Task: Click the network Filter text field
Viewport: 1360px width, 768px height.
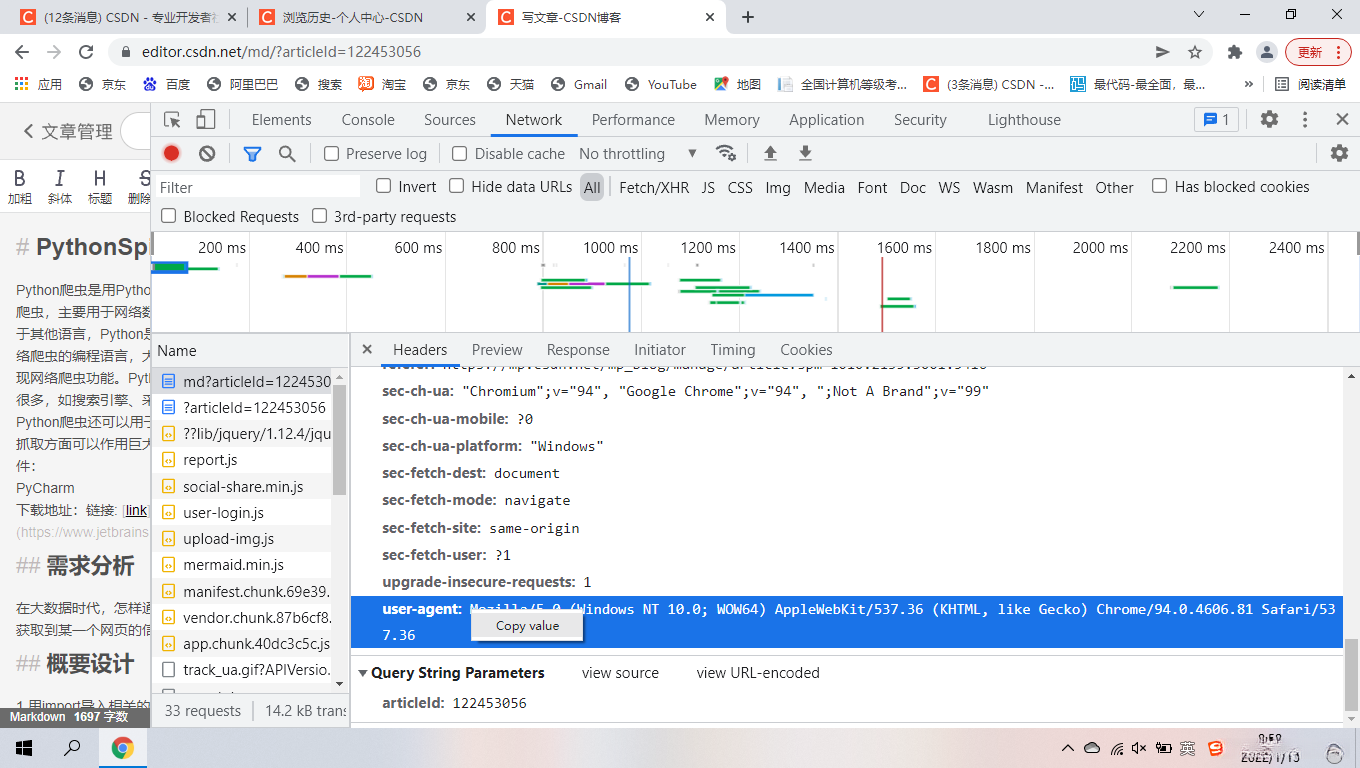Action: 258,187
